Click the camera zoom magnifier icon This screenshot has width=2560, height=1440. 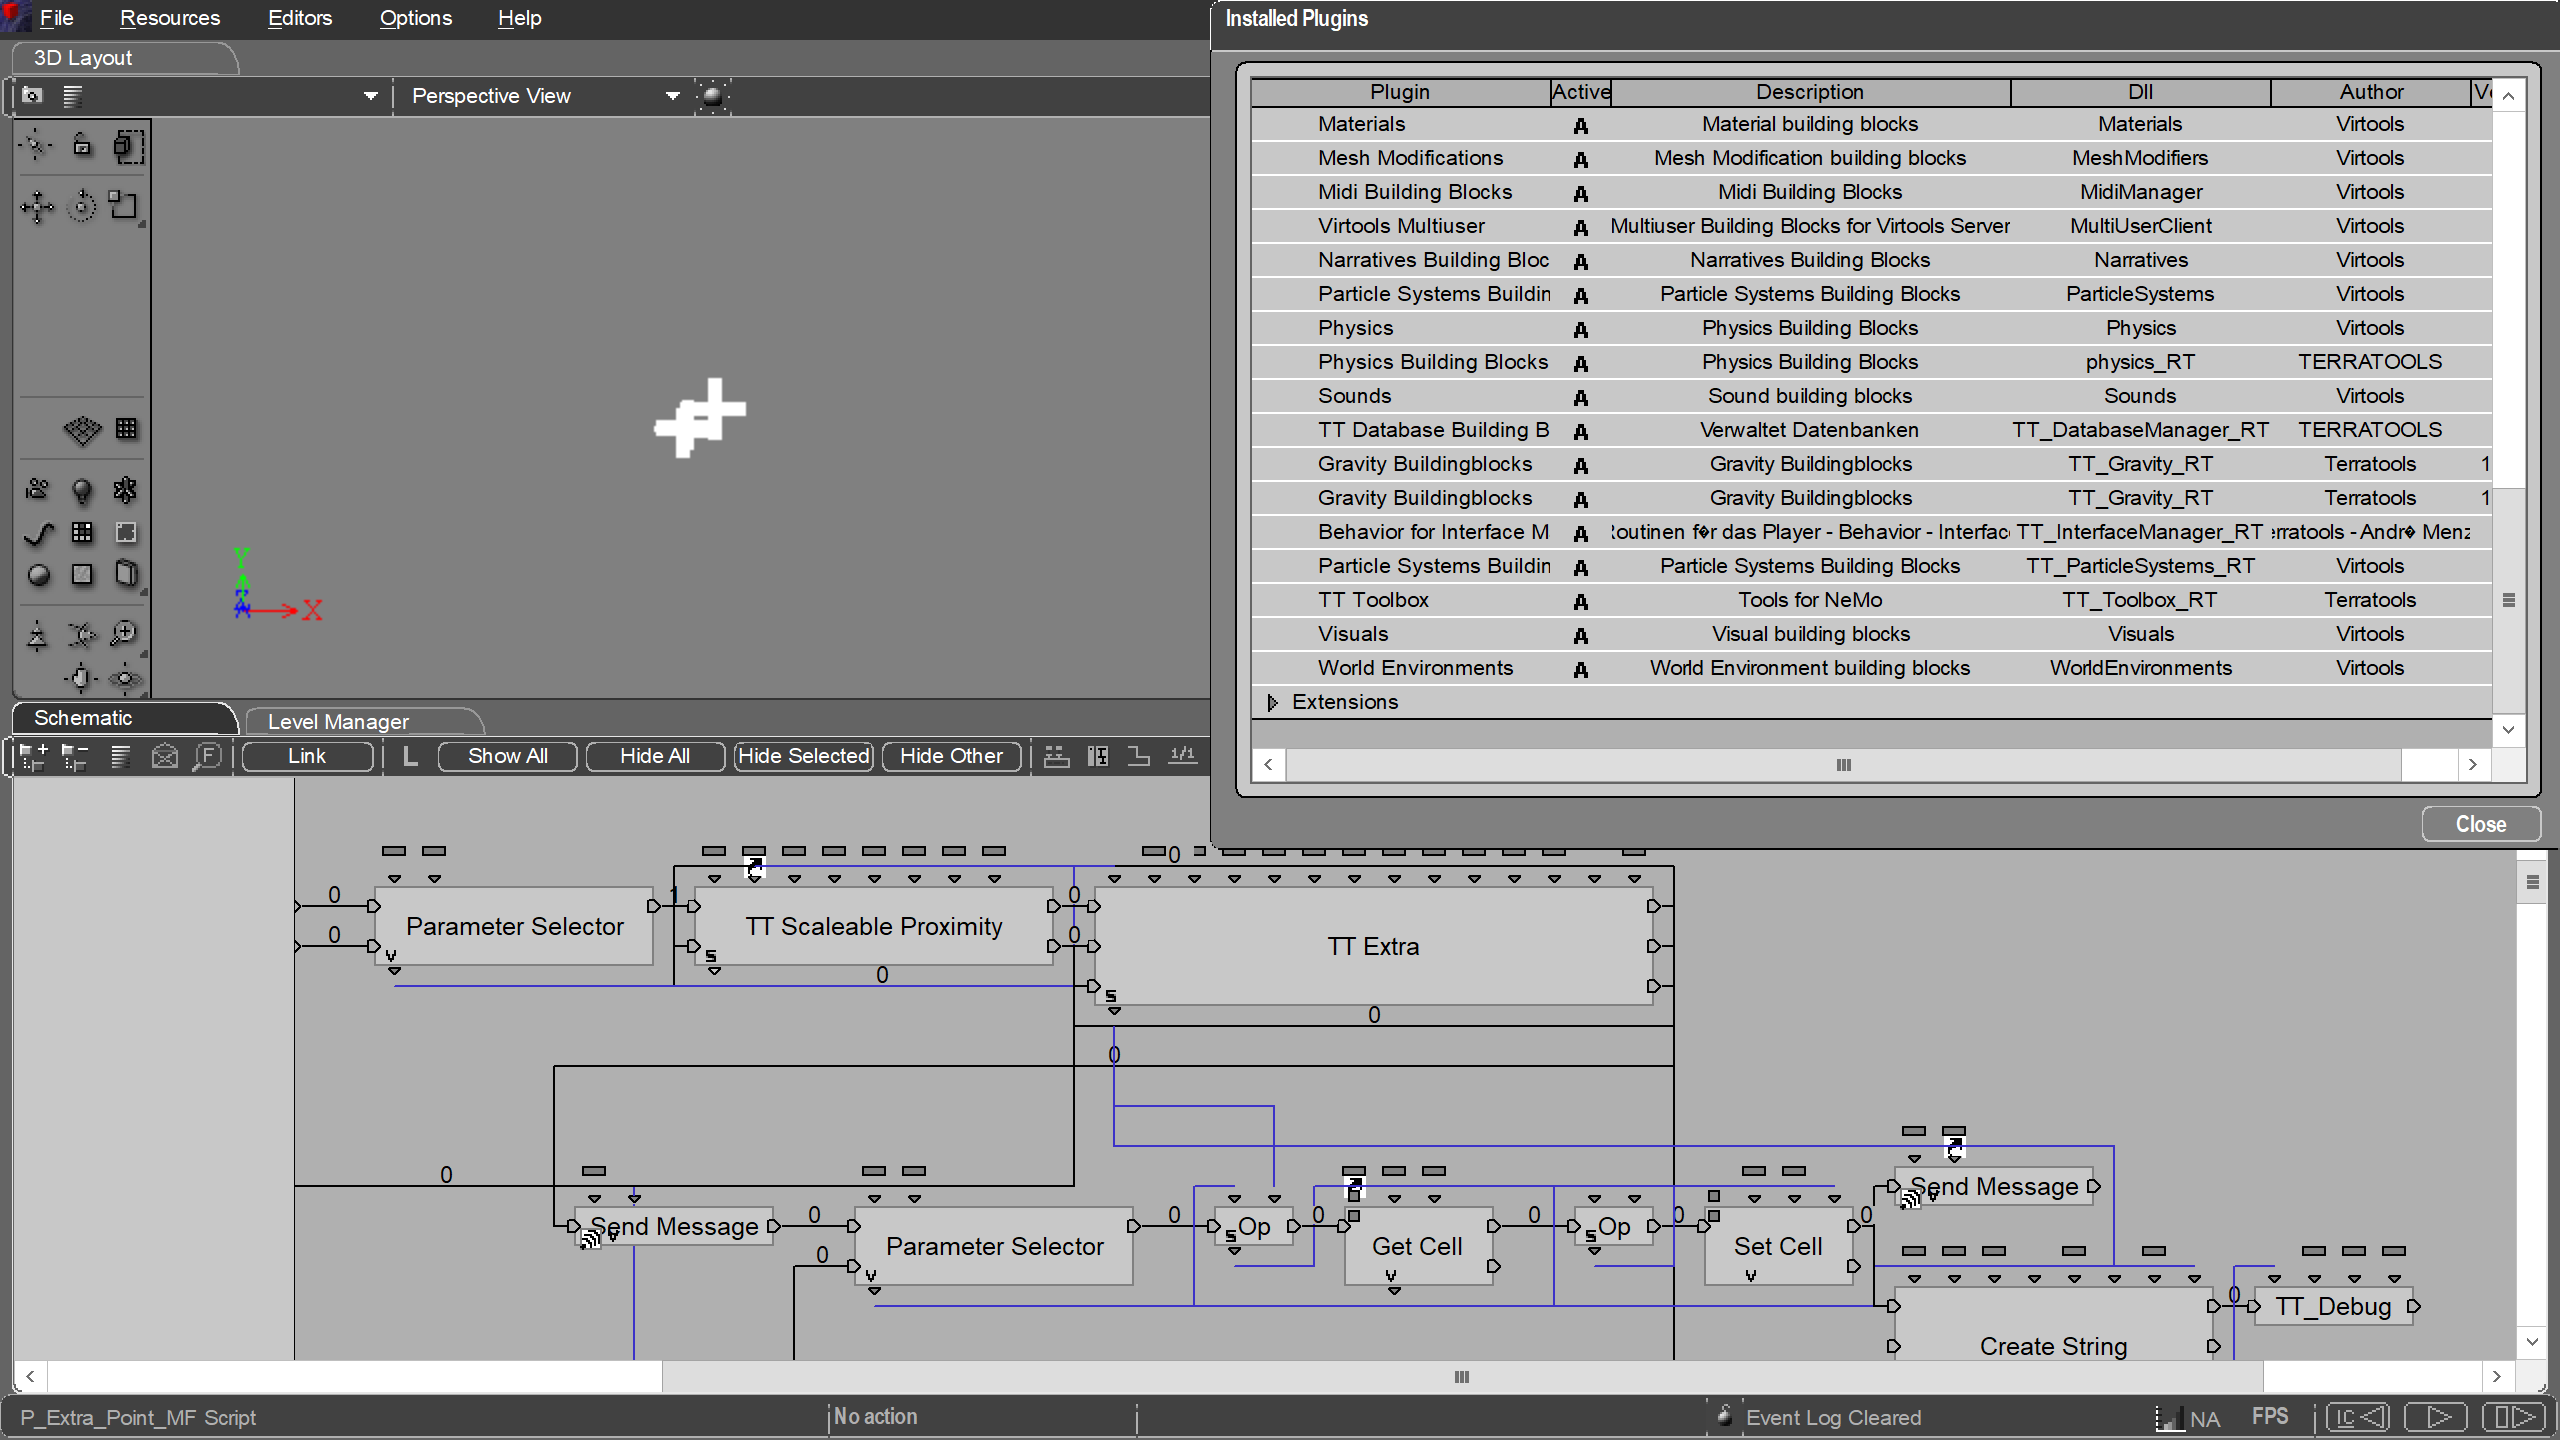tap(124, 633)
